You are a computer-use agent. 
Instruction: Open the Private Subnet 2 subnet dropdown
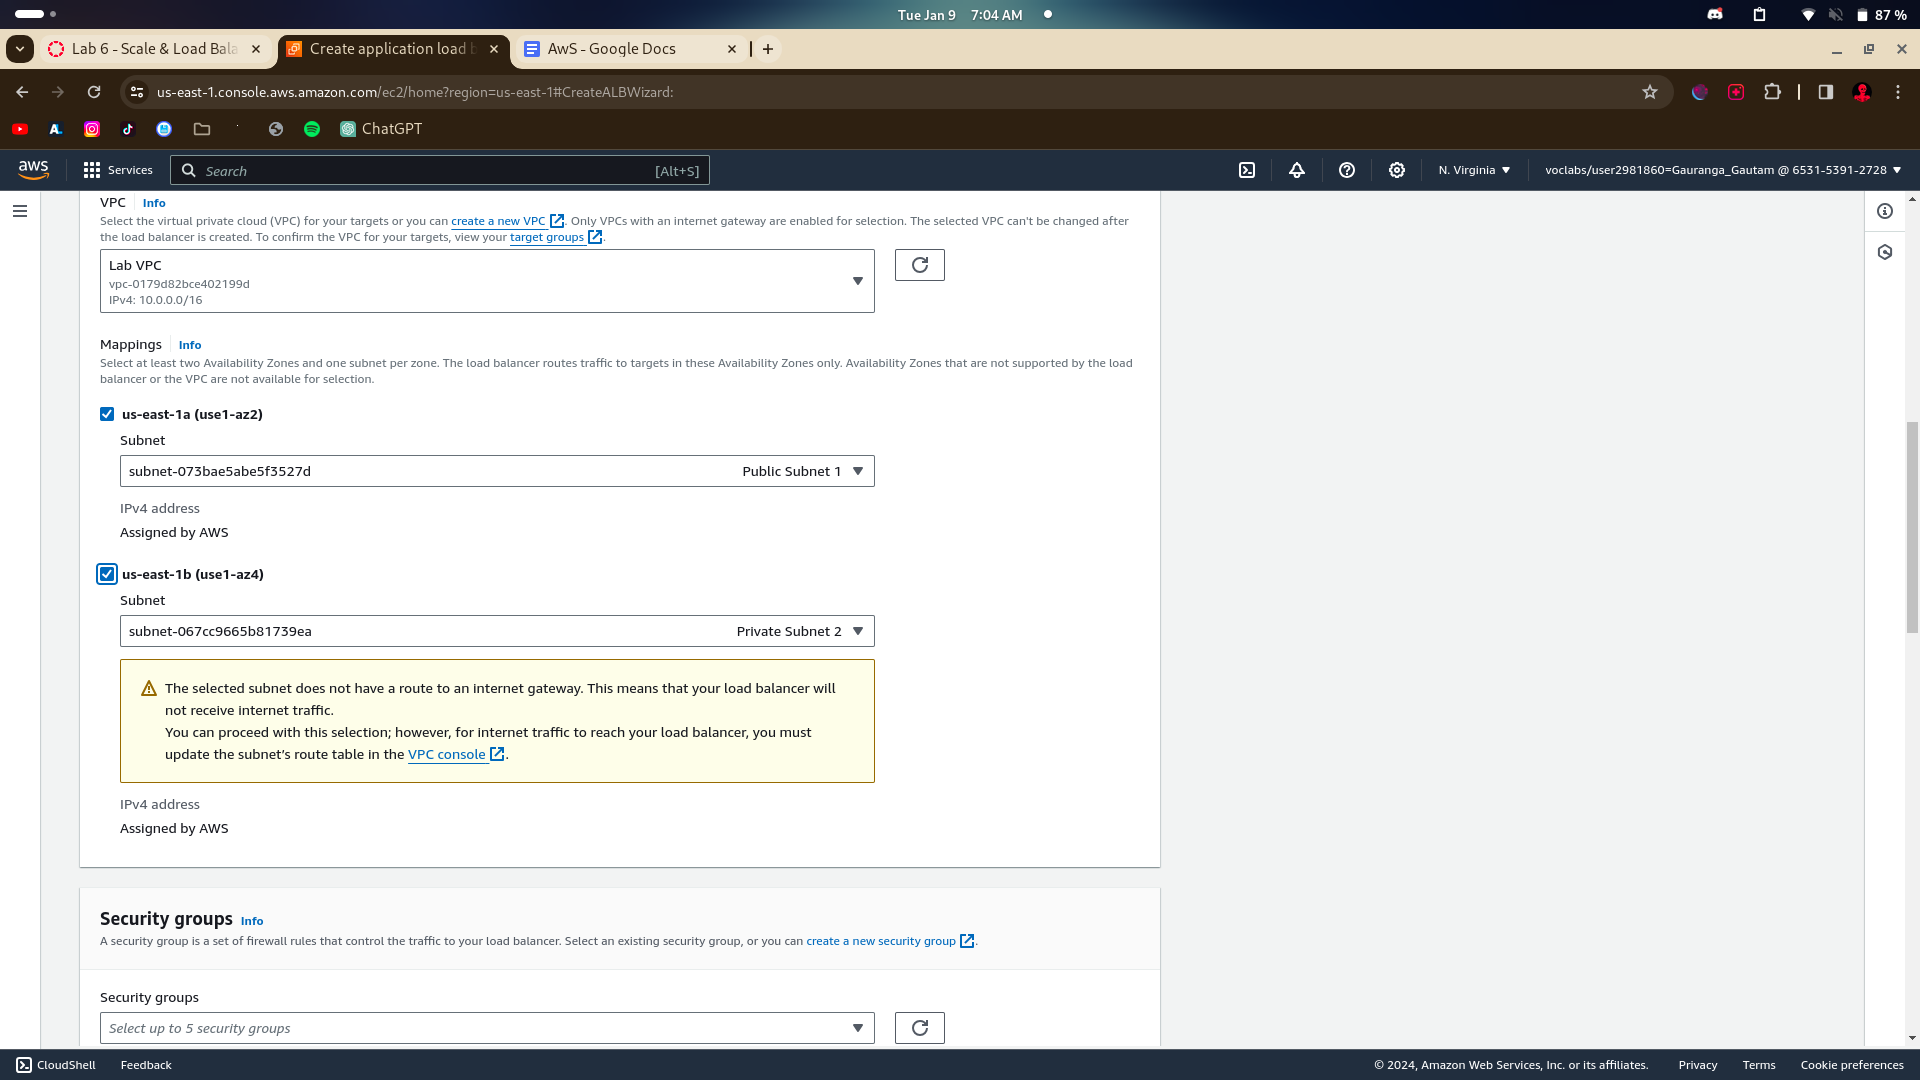497,631
